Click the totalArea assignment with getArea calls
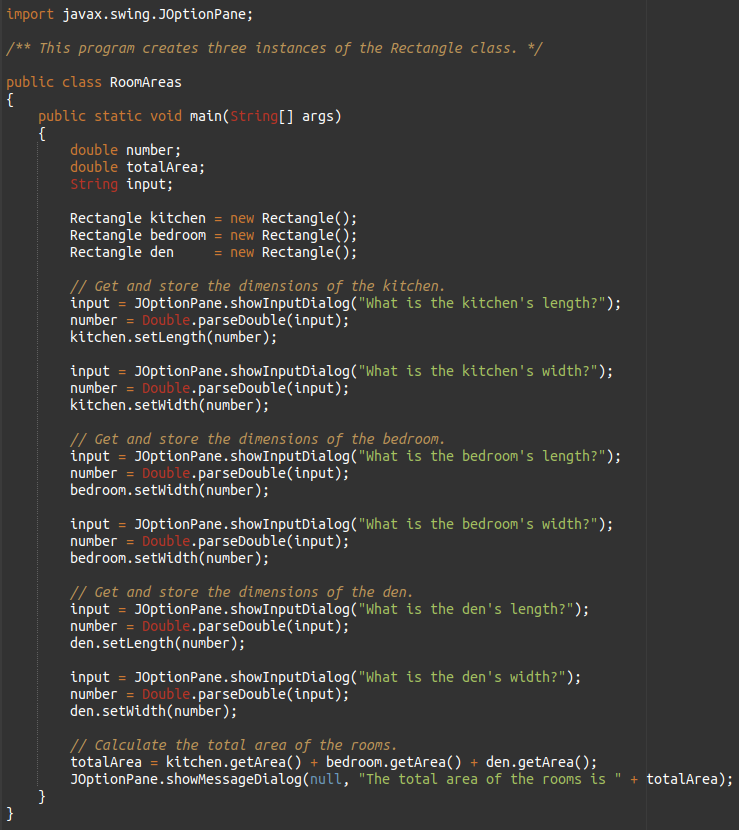Image resolution: width=739 pixels, height=830 pixels. coord(333,762)
